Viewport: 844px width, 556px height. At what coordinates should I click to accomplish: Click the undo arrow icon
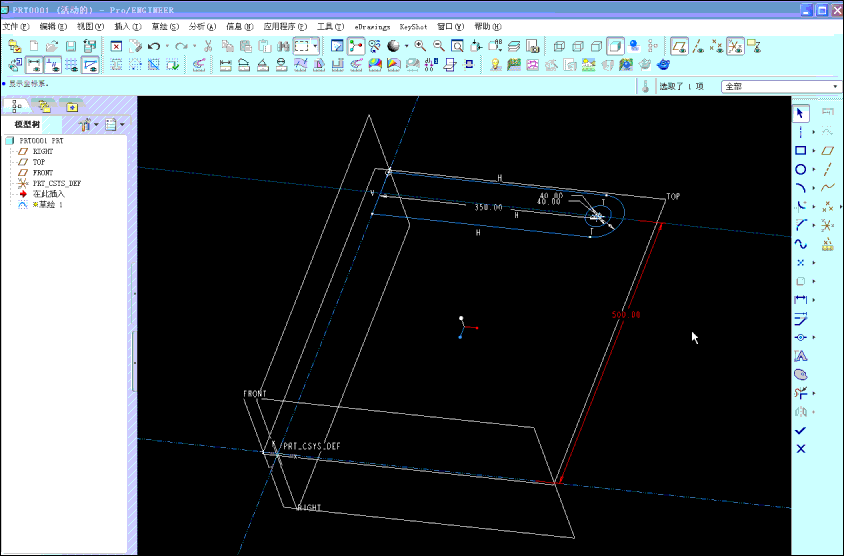154,46
